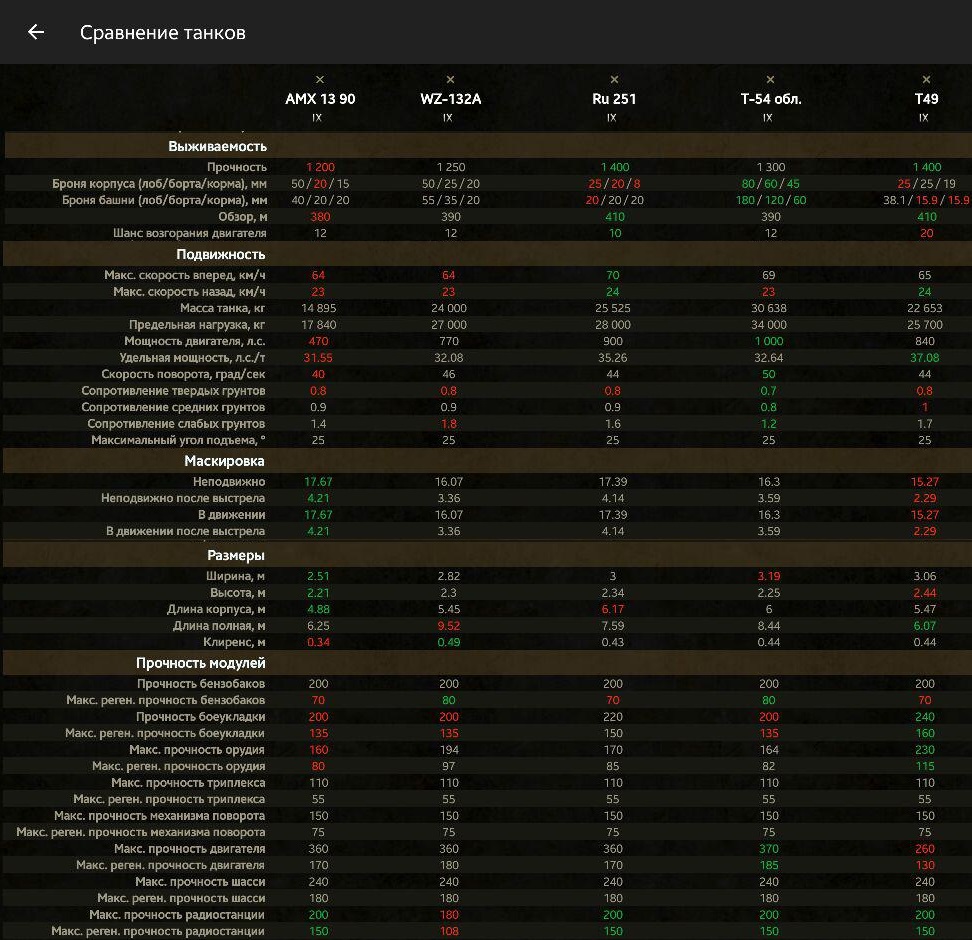Click Макс. прочность двигателя label

point(189,848)
